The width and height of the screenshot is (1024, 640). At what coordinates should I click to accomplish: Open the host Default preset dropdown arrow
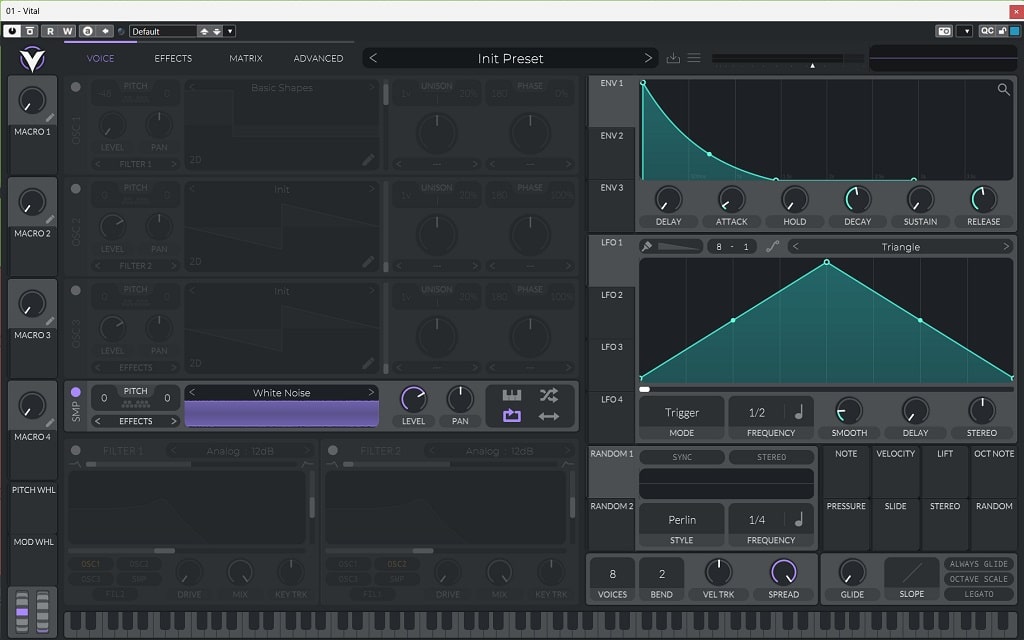click(x=230, y=31)
